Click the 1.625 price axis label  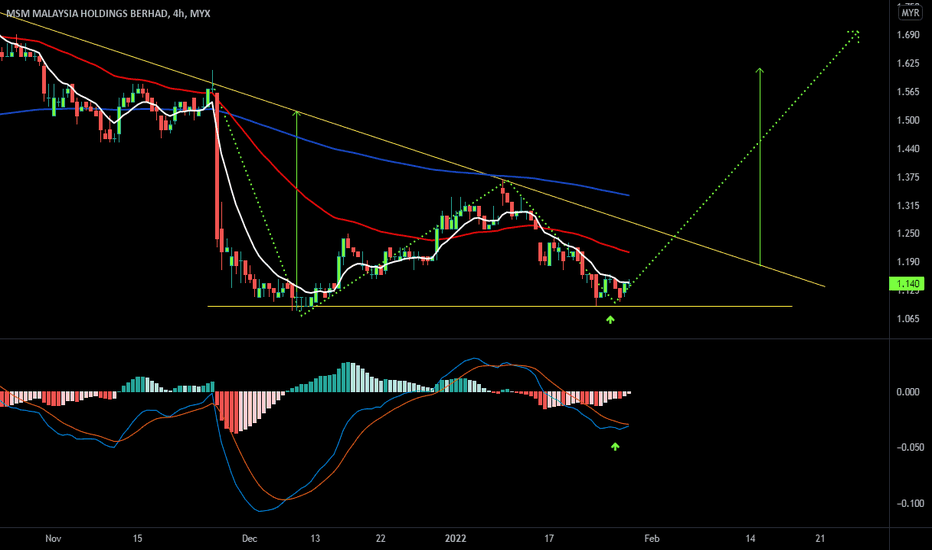pyautogui.click(x=908, y=63)
